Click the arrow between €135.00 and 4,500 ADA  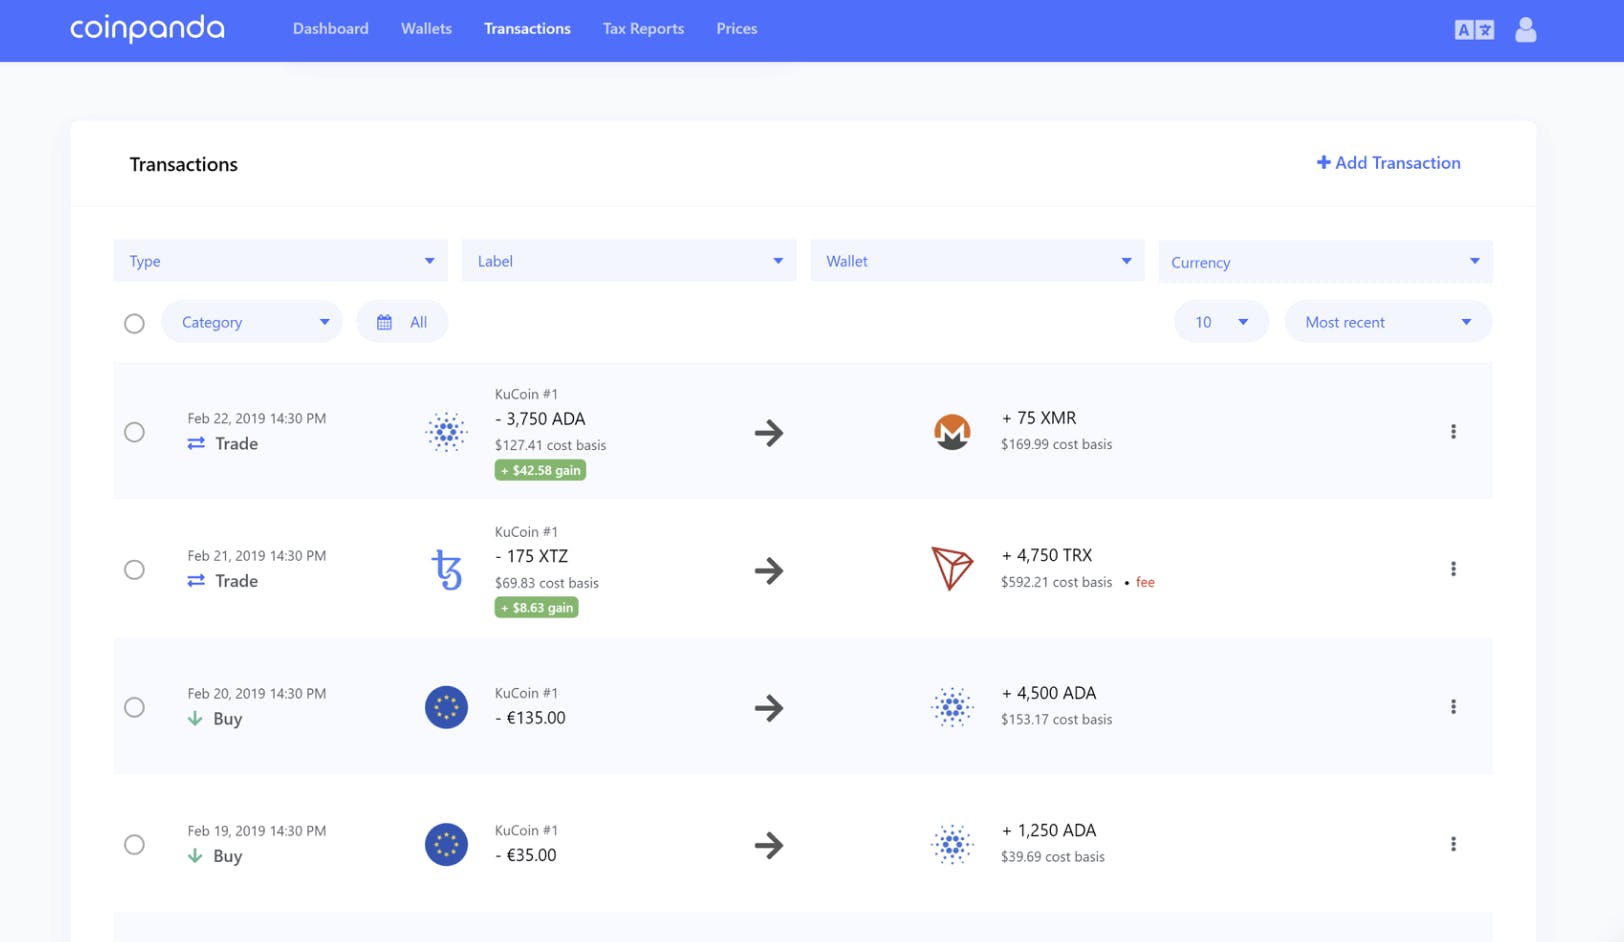768,708
